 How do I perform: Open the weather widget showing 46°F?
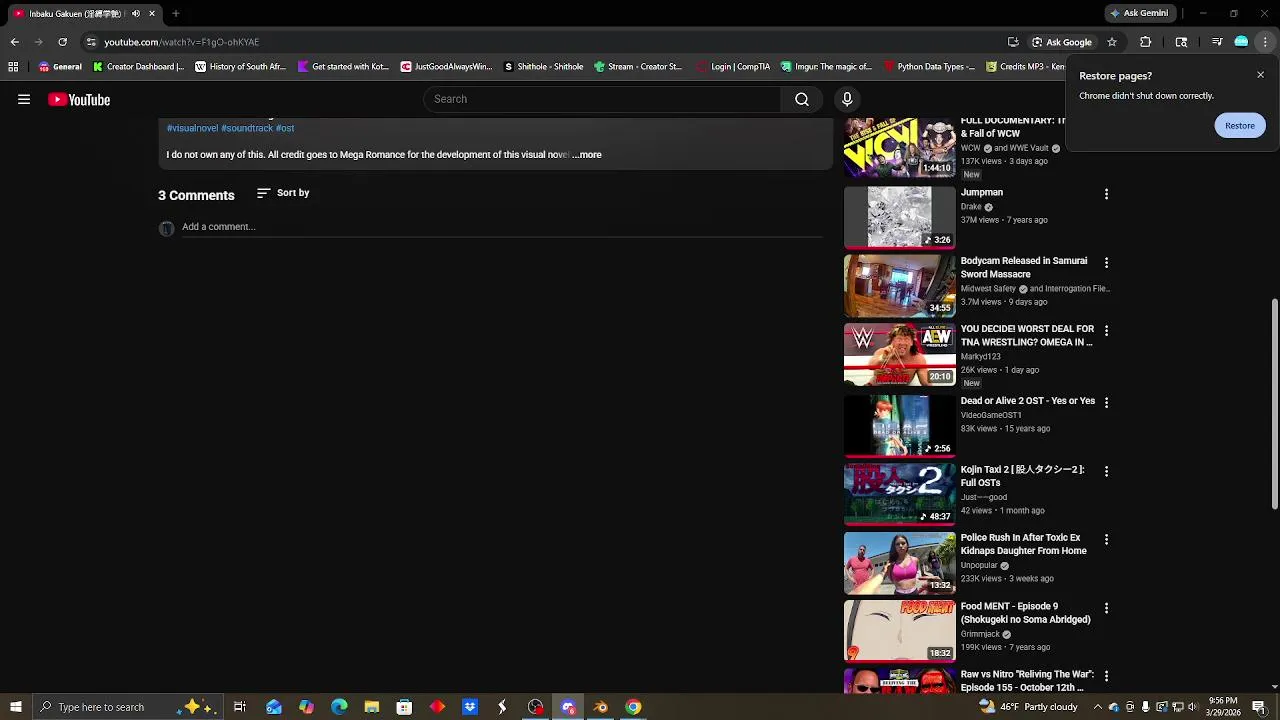pyautogui.click(x=1029, y=707)
